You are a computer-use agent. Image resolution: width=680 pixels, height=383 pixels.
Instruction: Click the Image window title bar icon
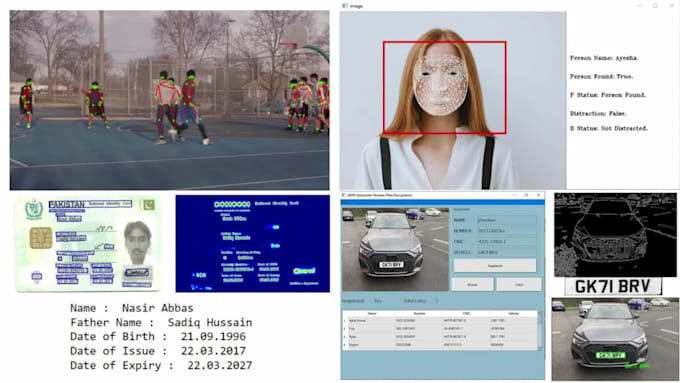click(345, 6)
